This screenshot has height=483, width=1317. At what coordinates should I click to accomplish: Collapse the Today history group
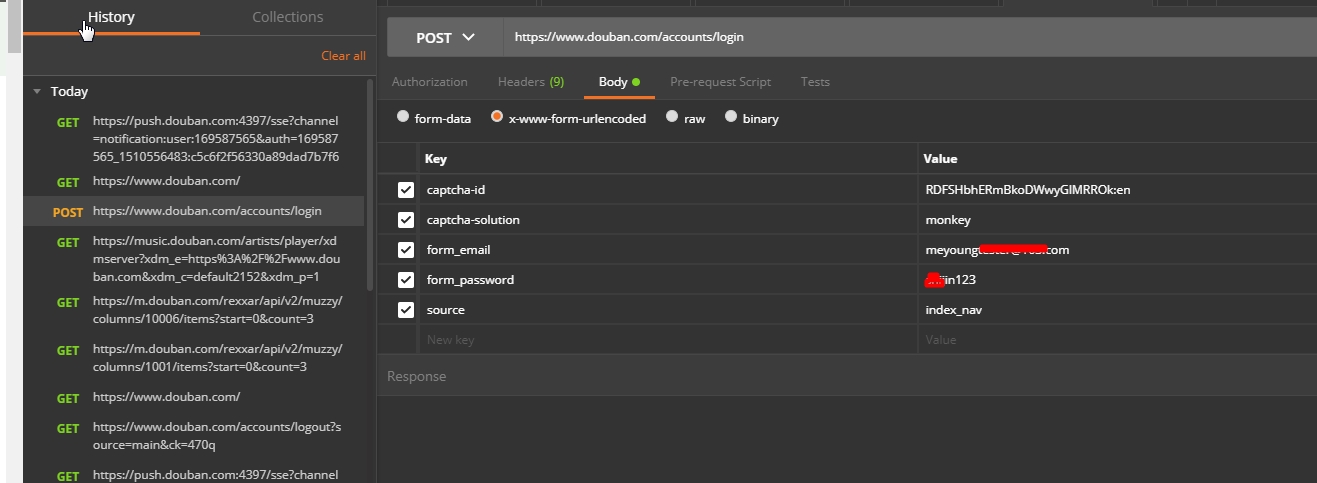pyautogui.click(x=37, y=91)
